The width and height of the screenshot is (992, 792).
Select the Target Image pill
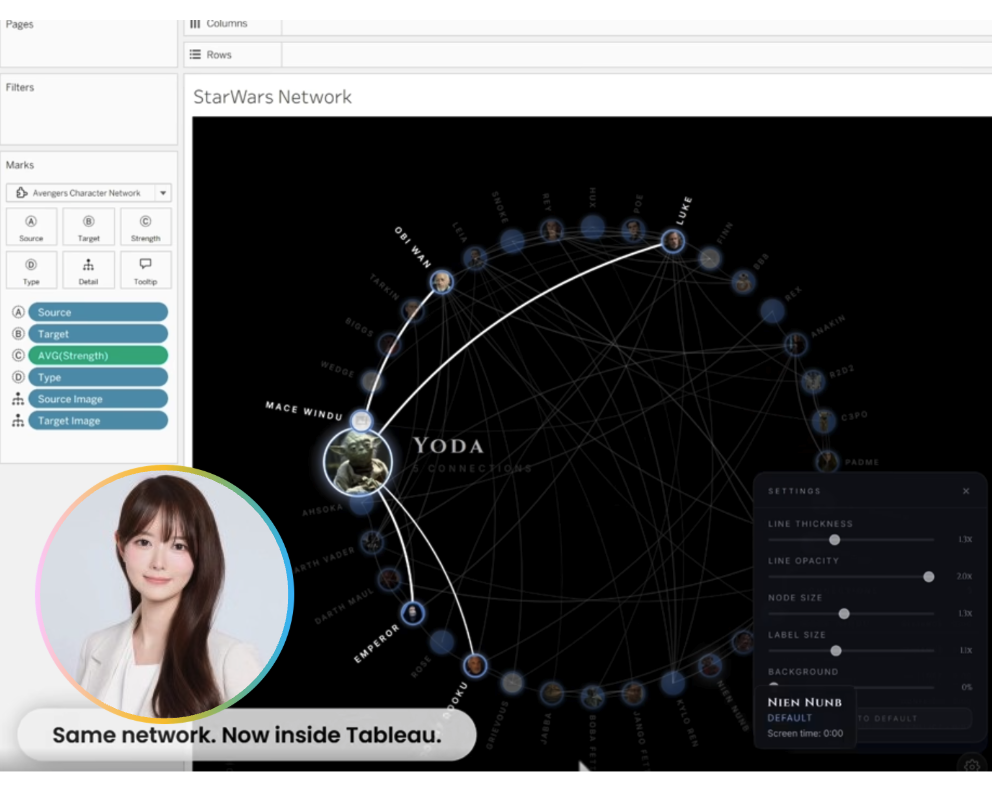(x=98, y=421)
